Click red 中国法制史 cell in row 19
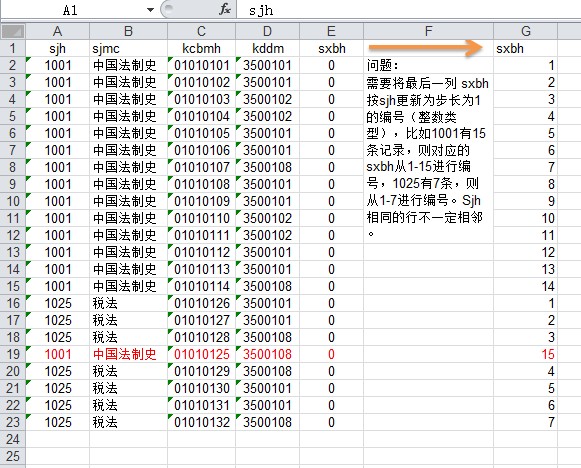Image resolution: width=581 pixels, height=468 pixels. 128,354
